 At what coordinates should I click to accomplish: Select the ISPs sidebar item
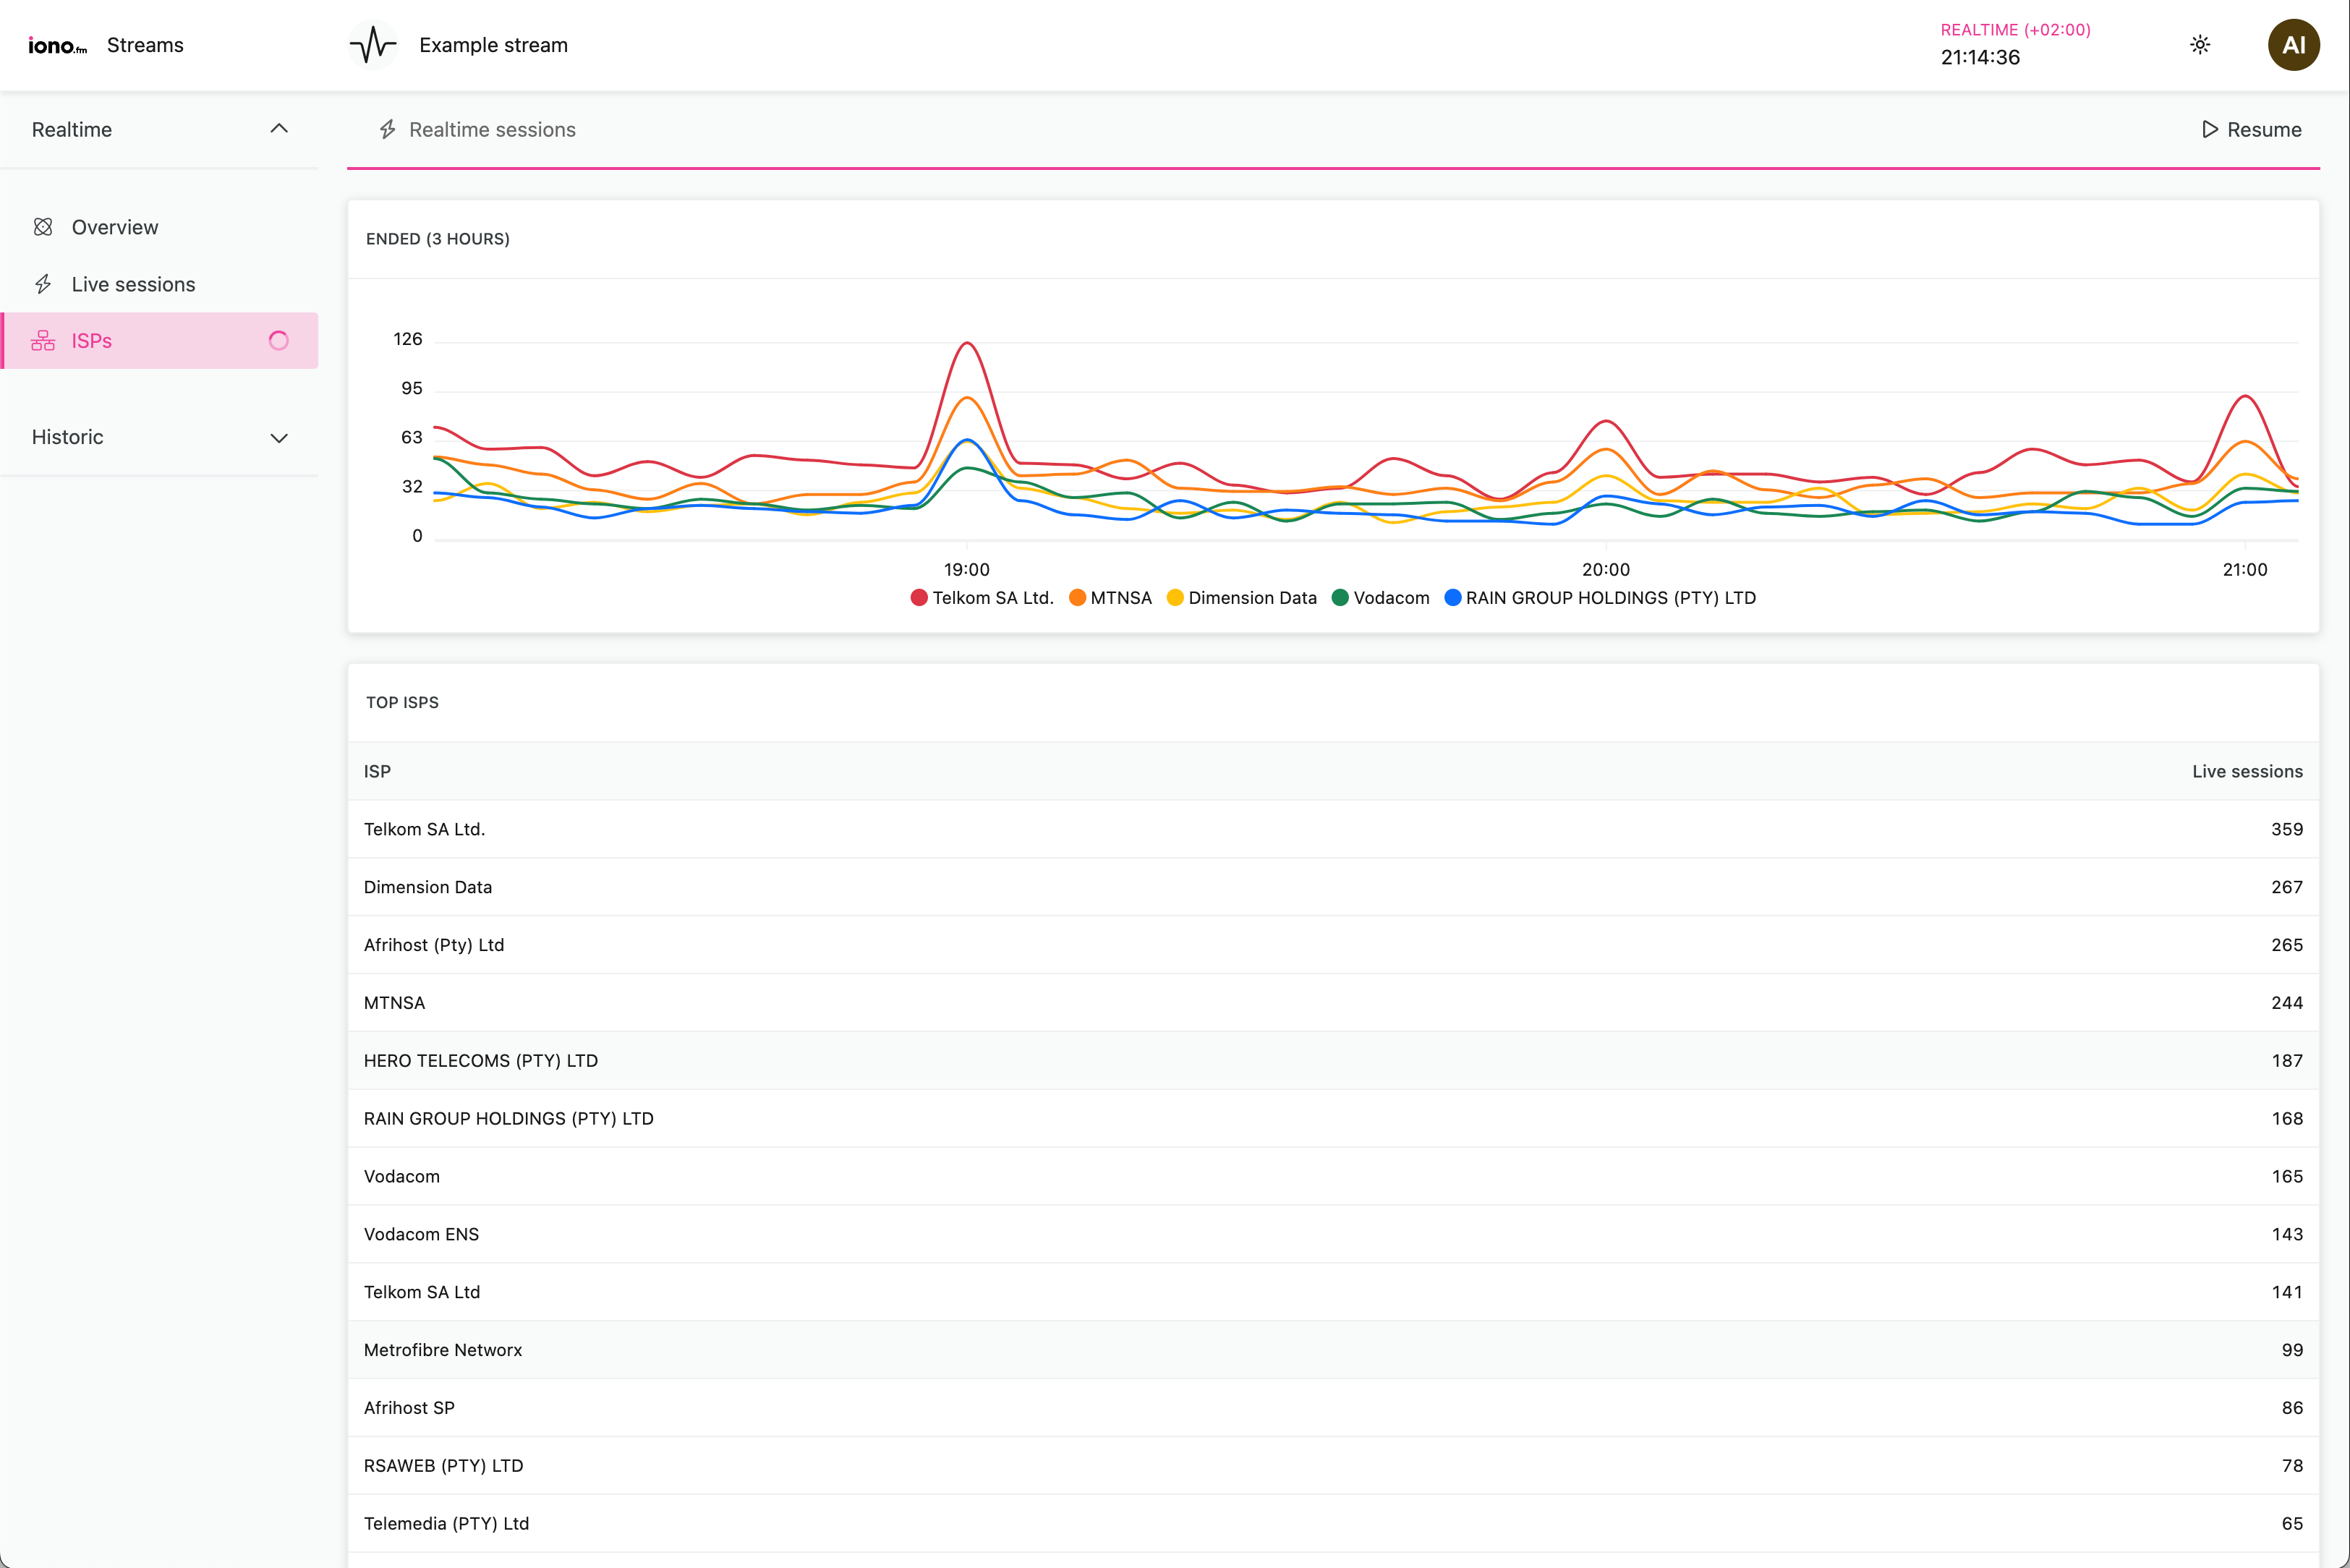click(x=160, y=341)
